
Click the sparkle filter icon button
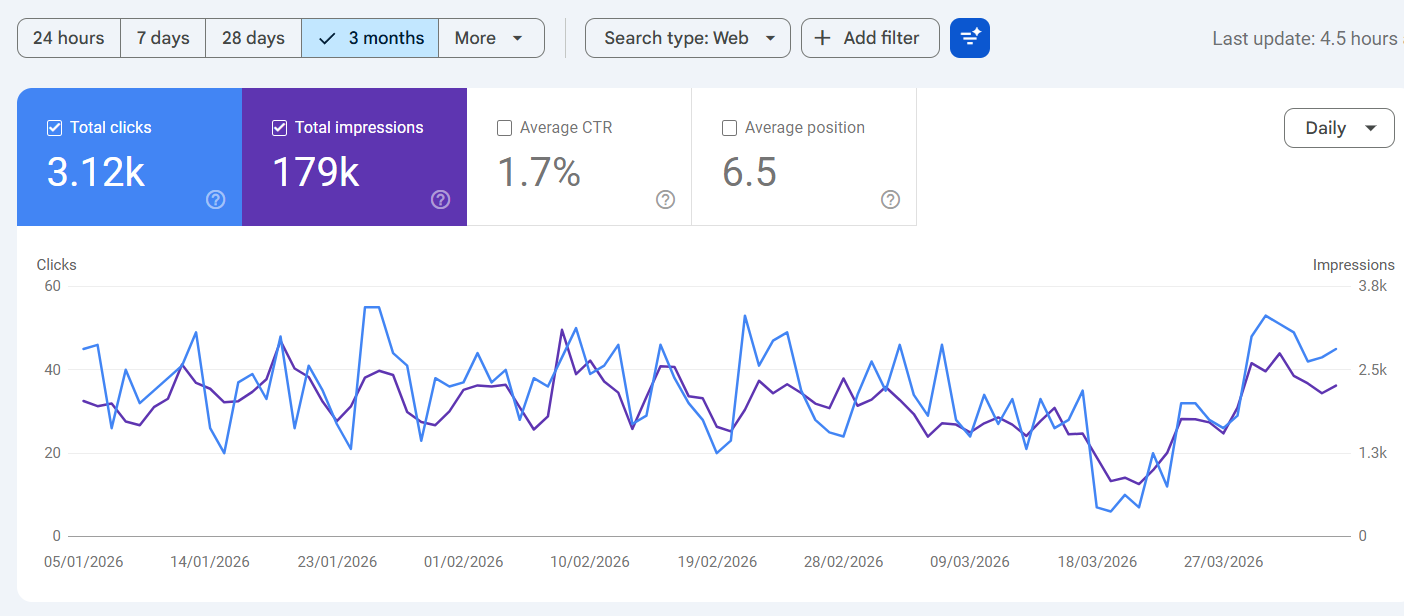969,38
